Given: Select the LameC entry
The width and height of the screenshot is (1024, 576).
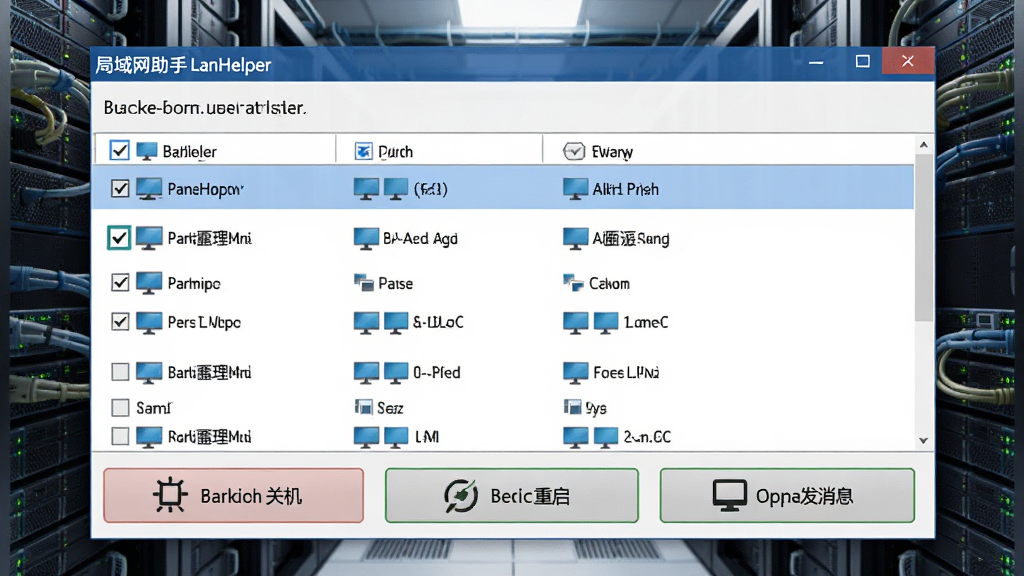Looking at the screenshot, I should click(646, 322).
